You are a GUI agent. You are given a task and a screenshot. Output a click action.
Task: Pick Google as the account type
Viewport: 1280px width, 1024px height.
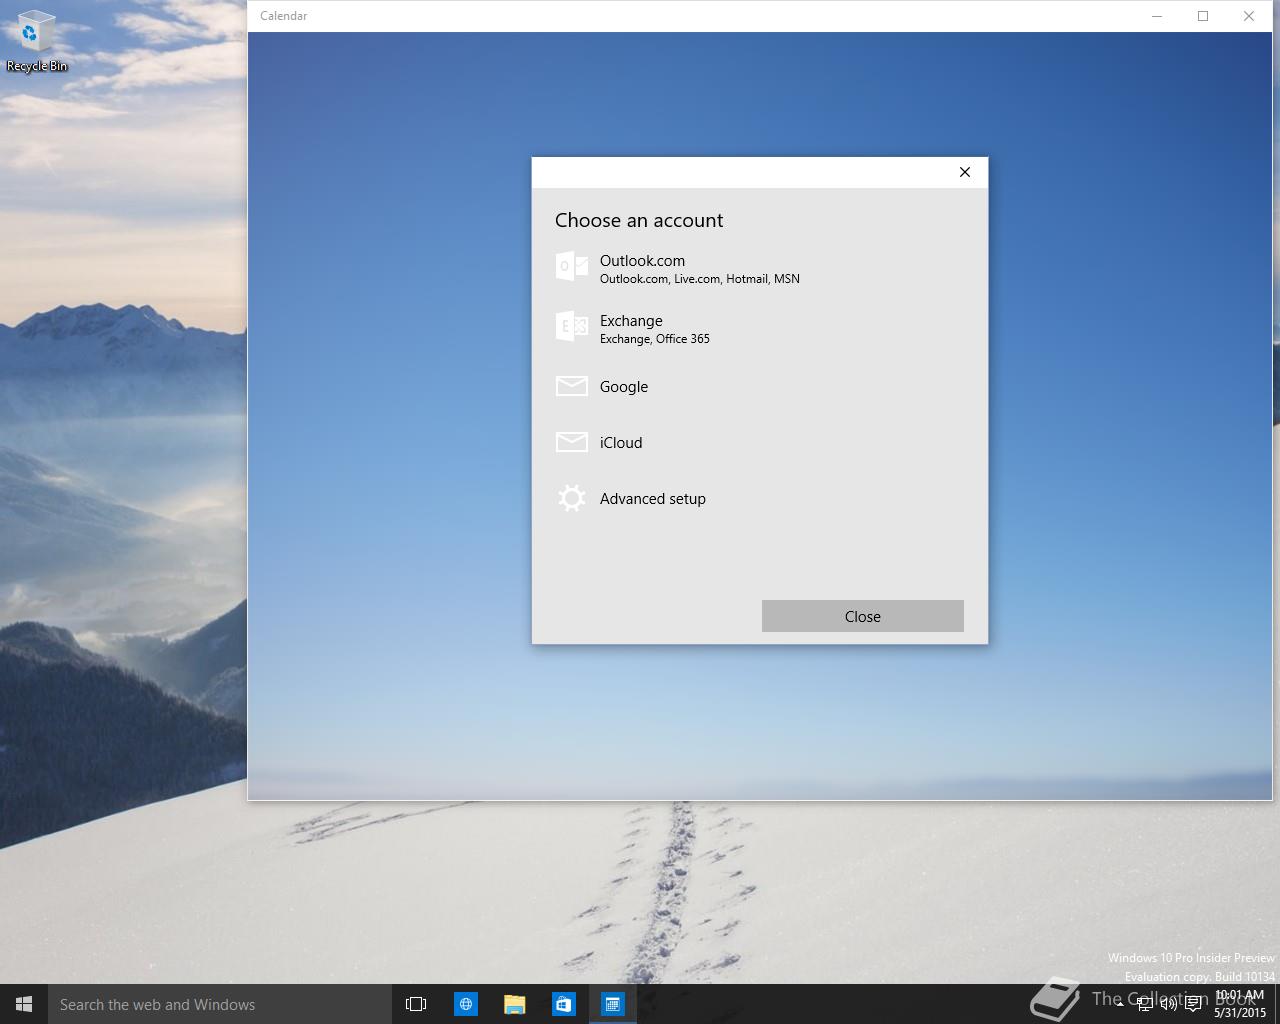pyautogui.click(x=760, y=386)
